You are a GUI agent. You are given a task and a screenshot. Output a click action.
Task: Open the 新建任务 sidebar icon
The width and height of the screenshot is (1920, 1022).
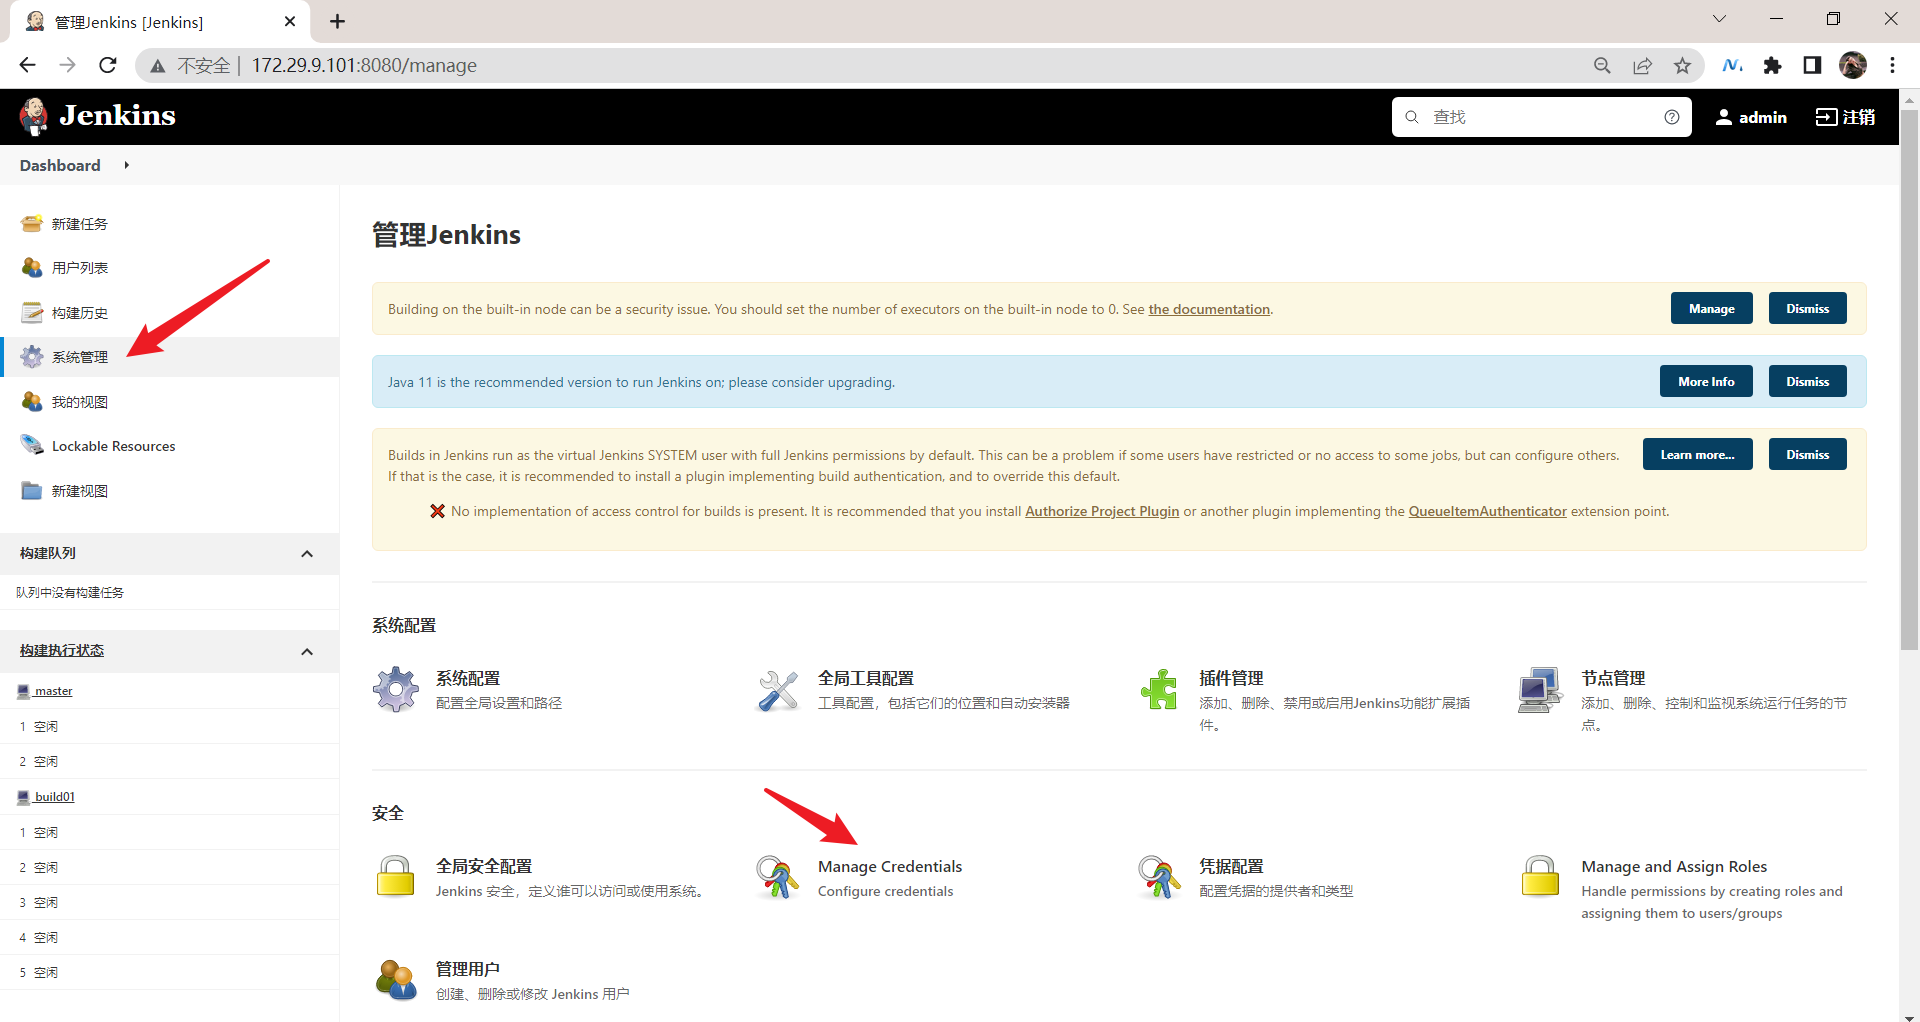point(32,223)
